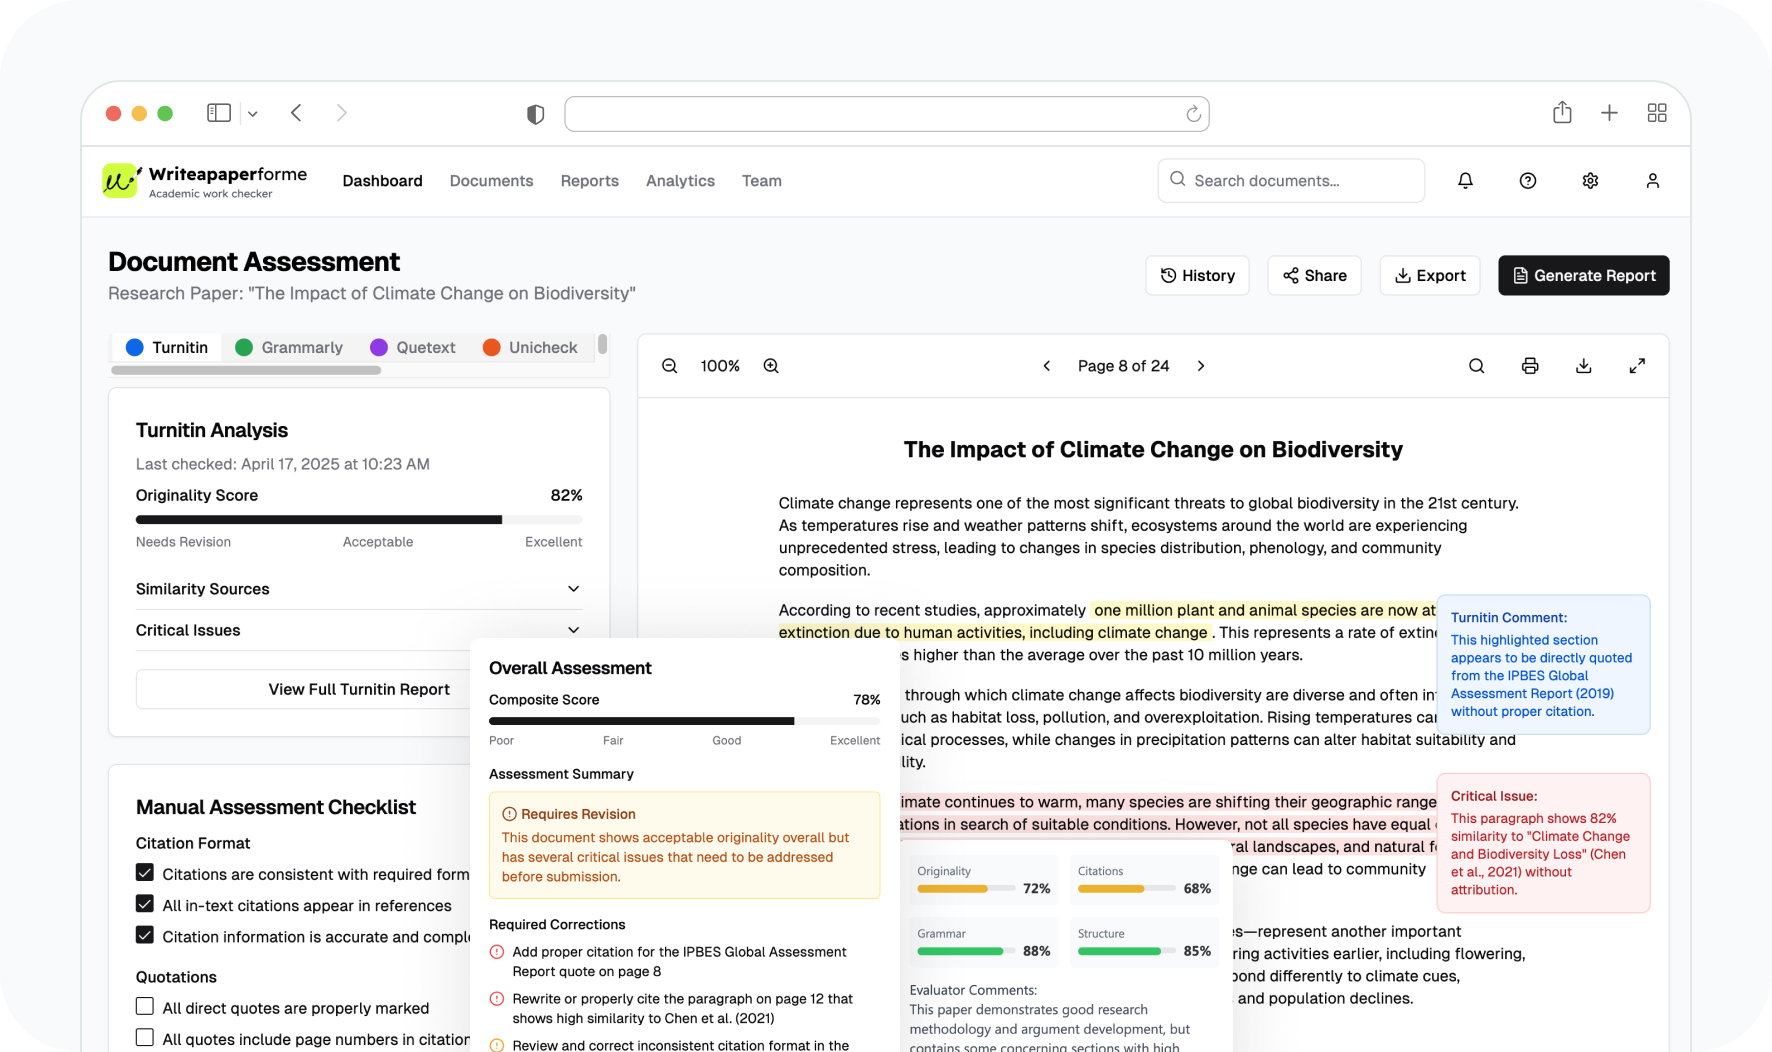This screenshot has height=1052, width=1772.
Task: Uncheck 'Citations are consistent with required format'
Action: tap(144, 873)
